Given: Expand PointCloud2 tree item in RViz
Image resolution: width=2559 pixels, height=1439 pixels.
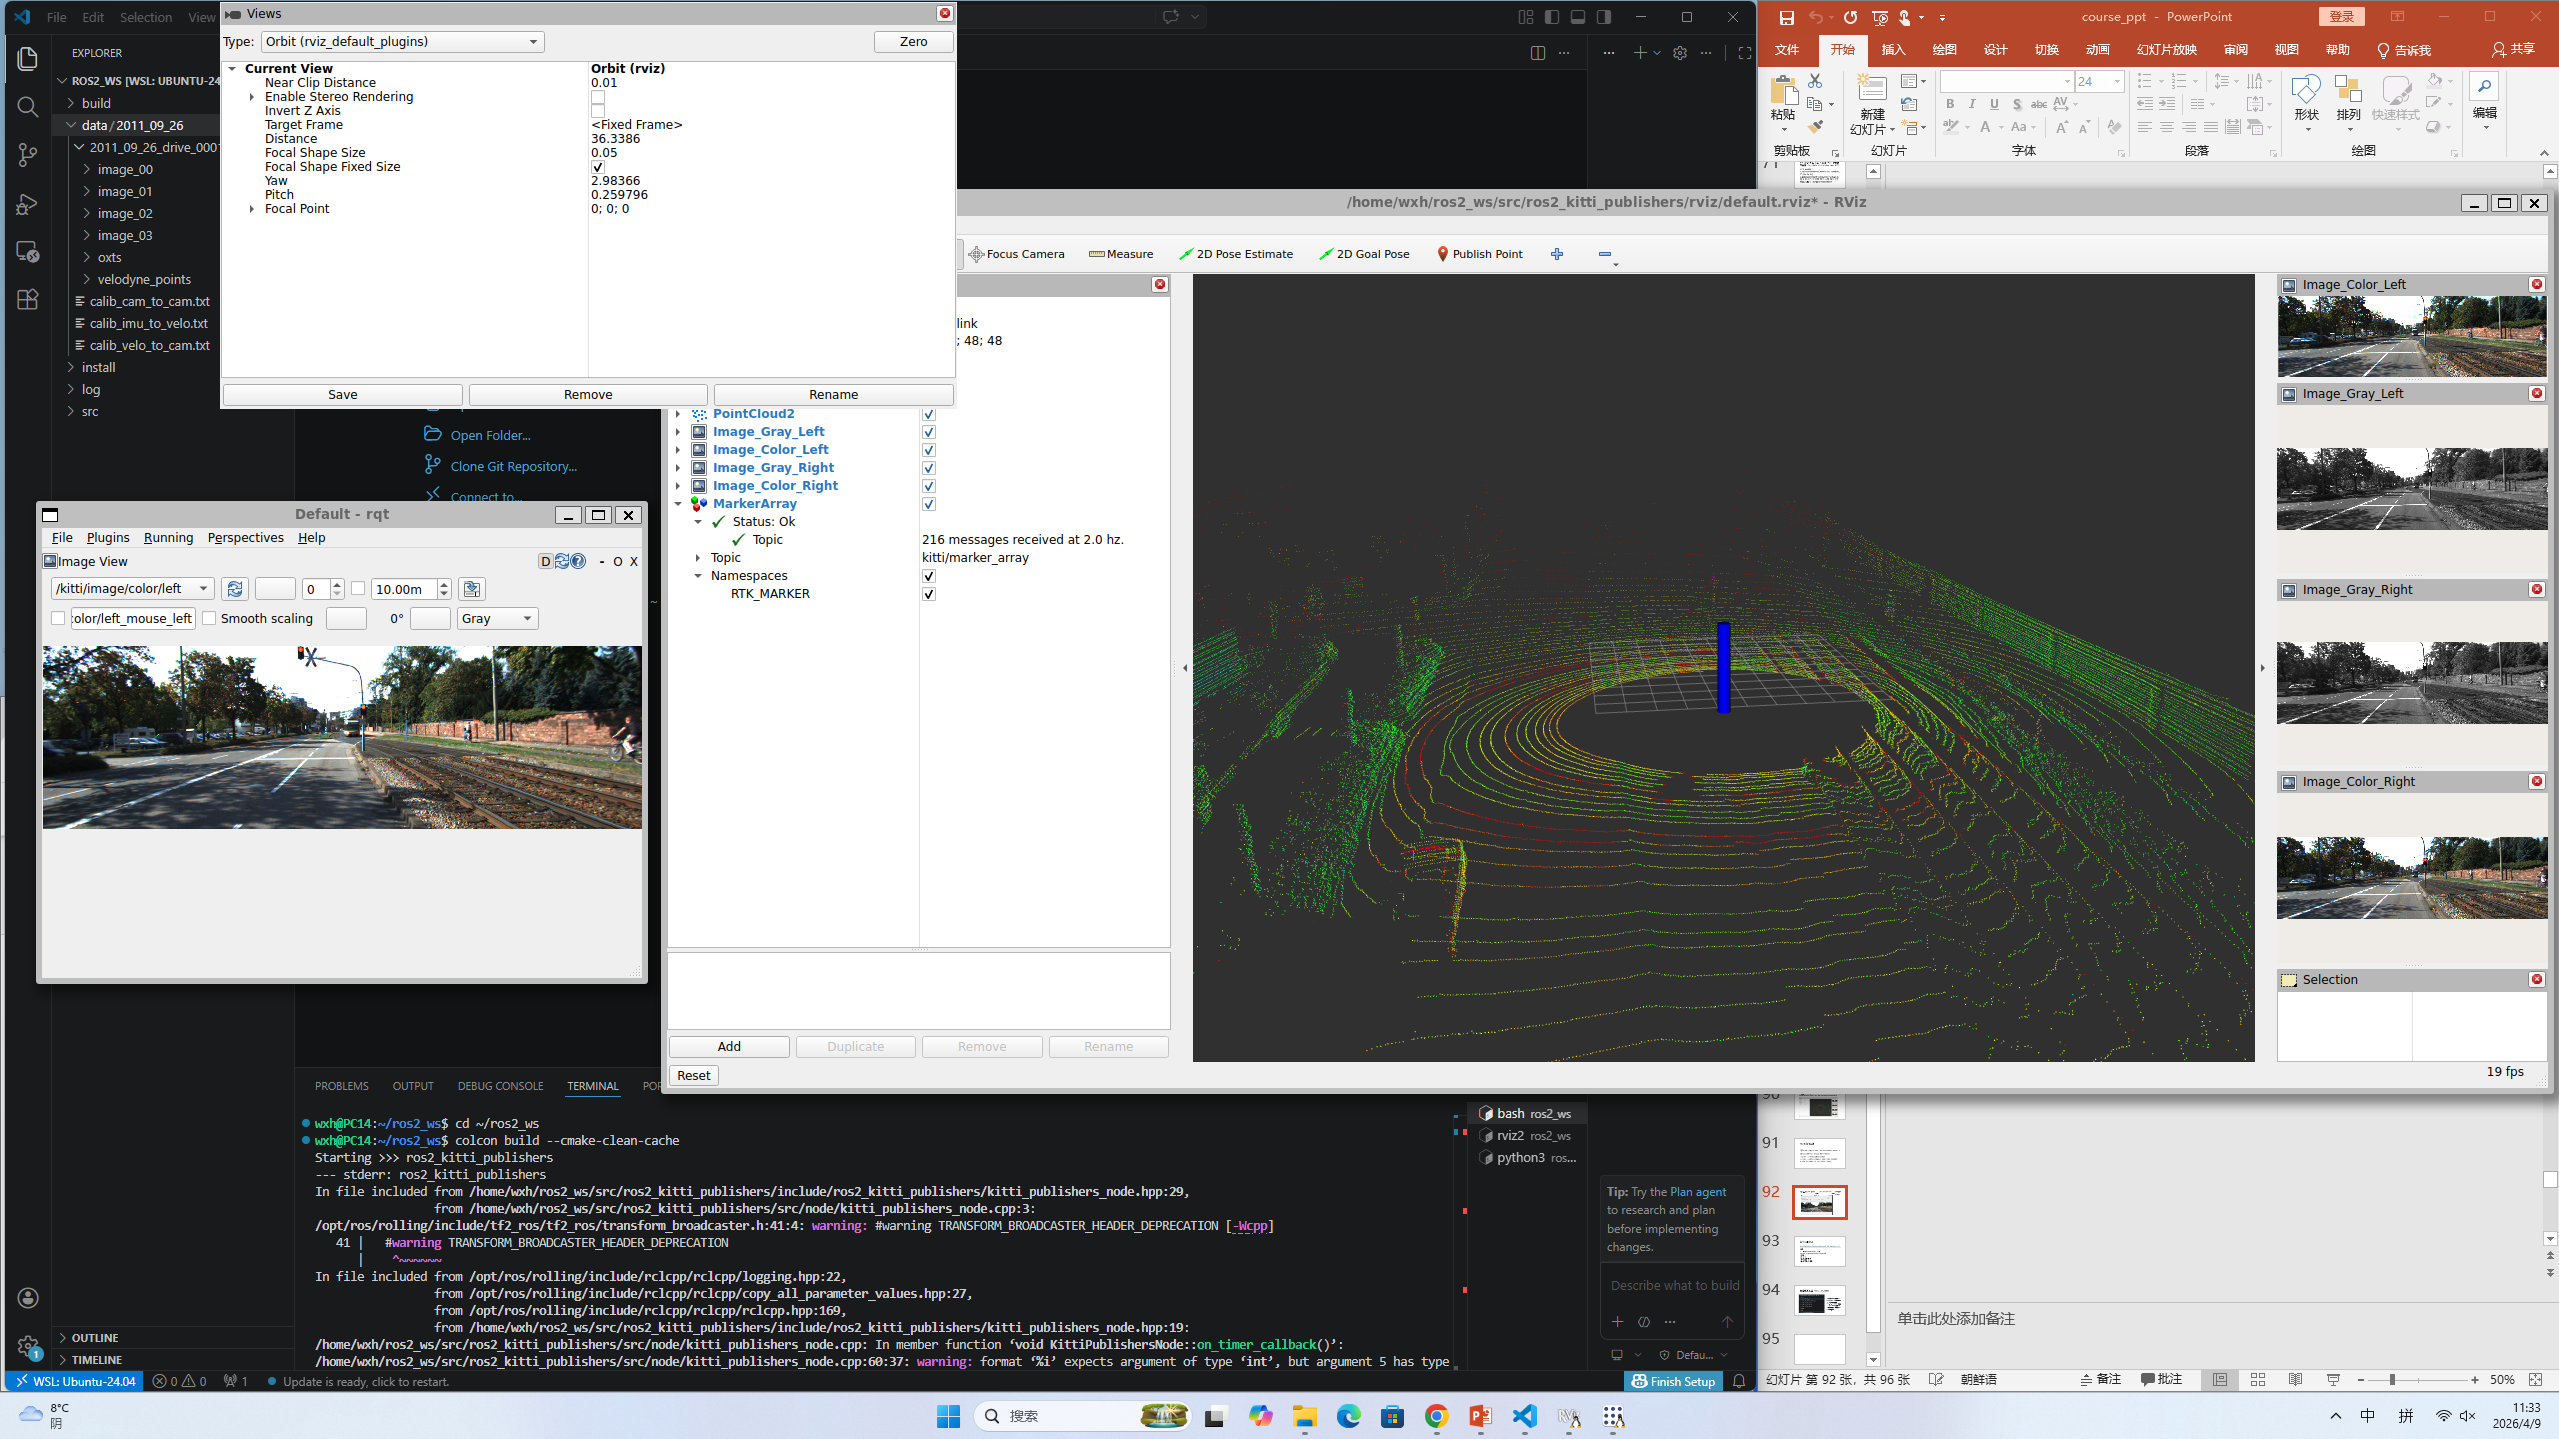Looking at the screenshot, I should coord(678,414).
